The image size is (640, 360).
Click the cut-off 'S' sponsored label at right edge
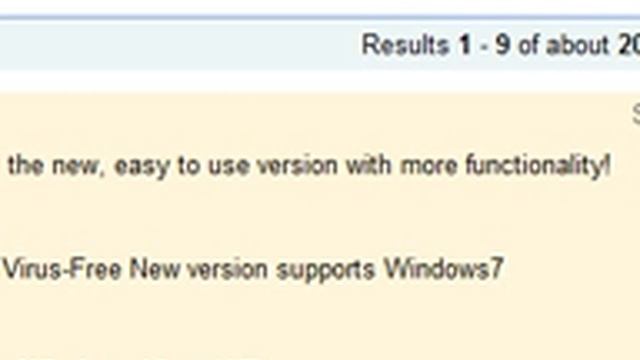(x=636, y=114)
